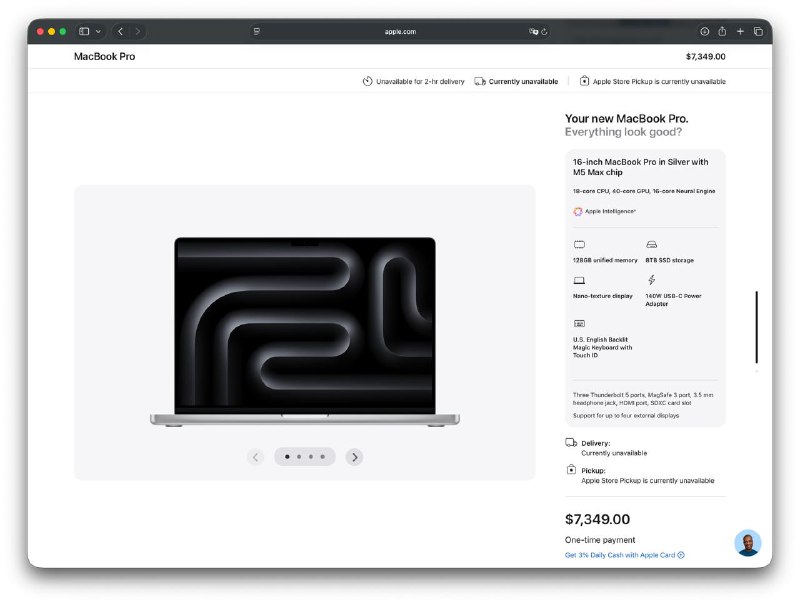Click the Share icon in toolbar
This screenshot has height=604, width=800.
722,32
